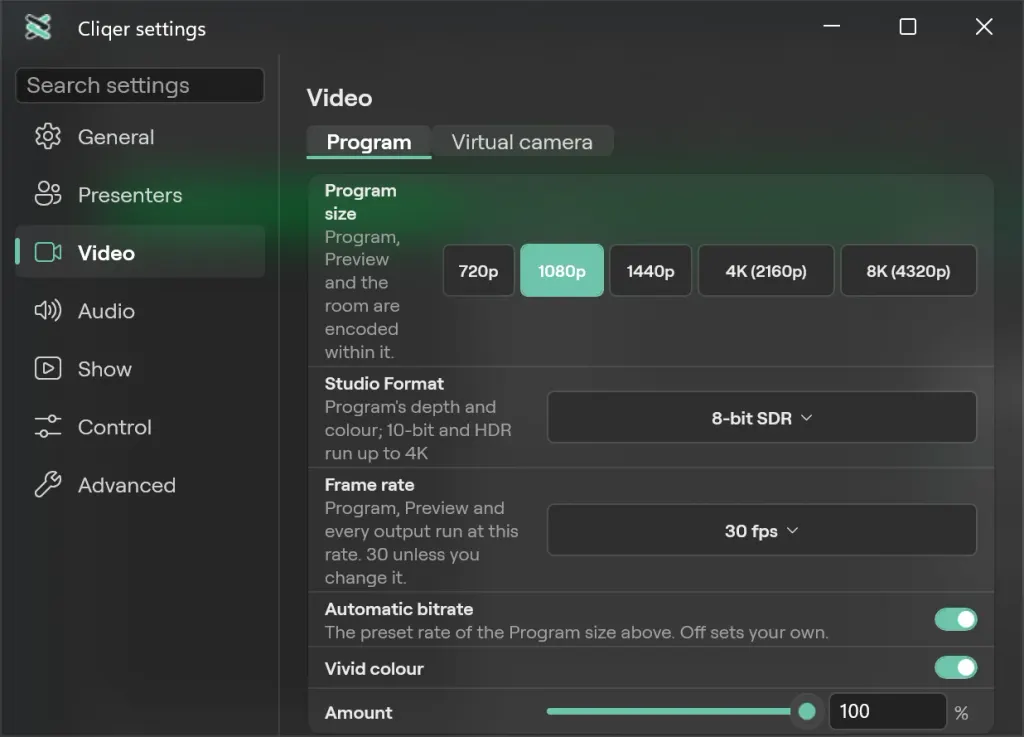The width and height of the screenshot is (1024, 737).
Task: Open the Control settings section
Action: (x=140, y=427)
